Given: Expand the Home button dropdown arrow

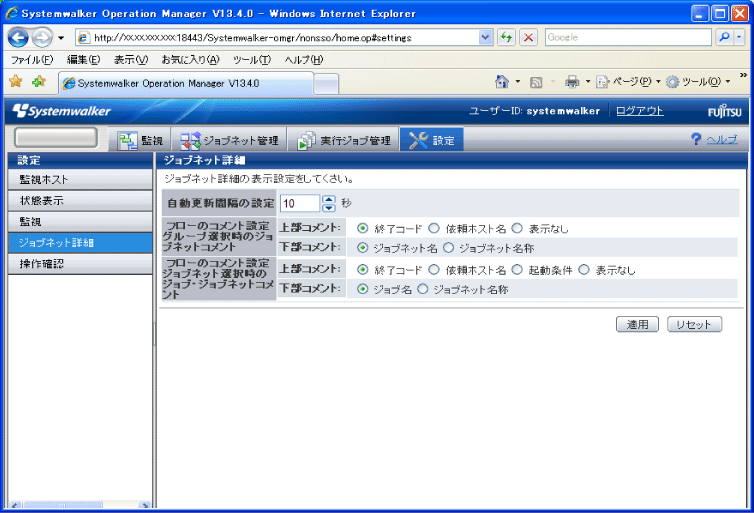Looking at the screenshot, I should coord(517,82).
